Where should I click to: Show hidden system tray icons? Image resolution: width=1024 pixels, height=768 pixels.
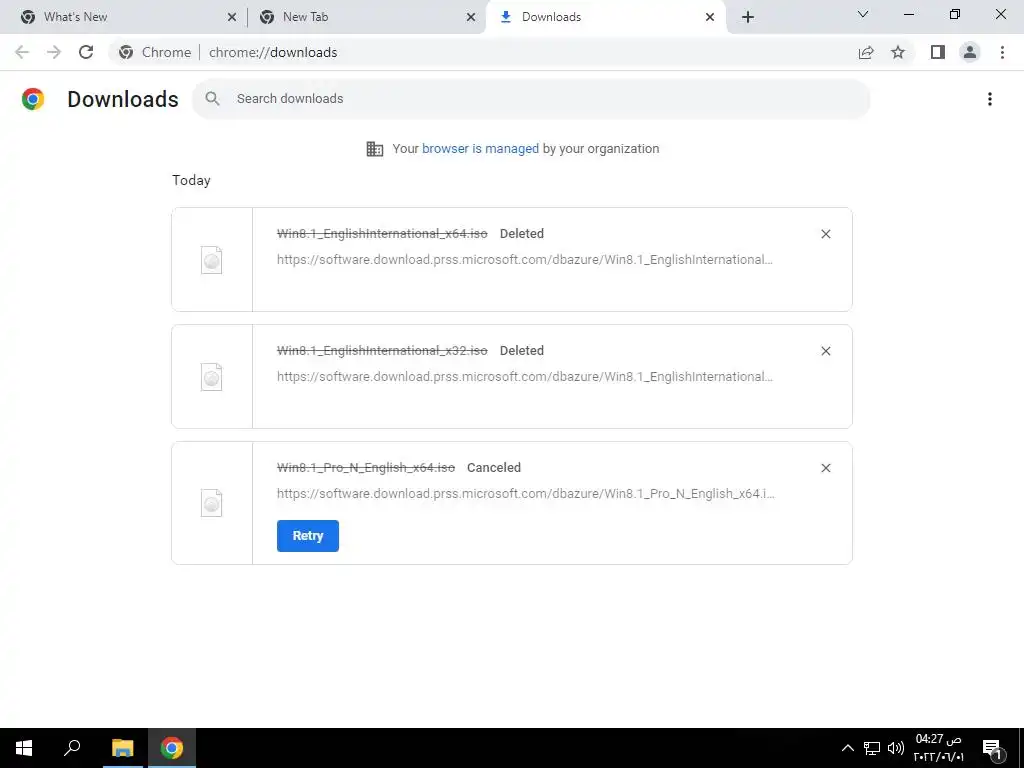coord(848,748)
